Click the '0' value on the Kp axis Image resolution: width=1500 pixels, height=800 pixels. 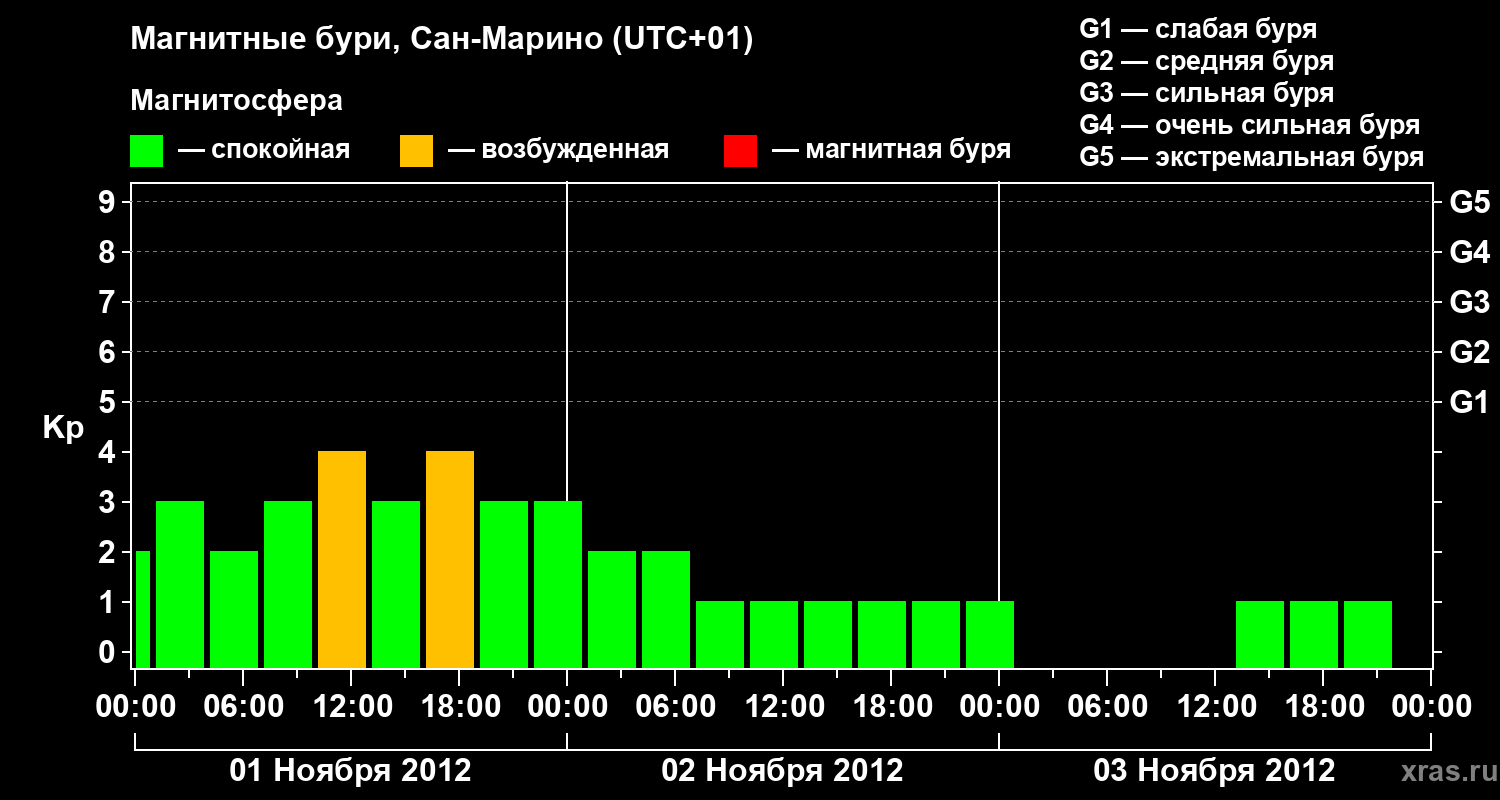pos(109,652)
